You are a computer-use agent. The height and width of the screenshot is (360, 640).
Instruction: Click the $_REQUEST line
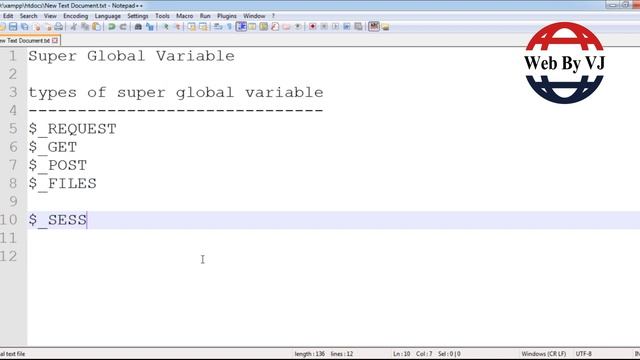tap(73, 129)
